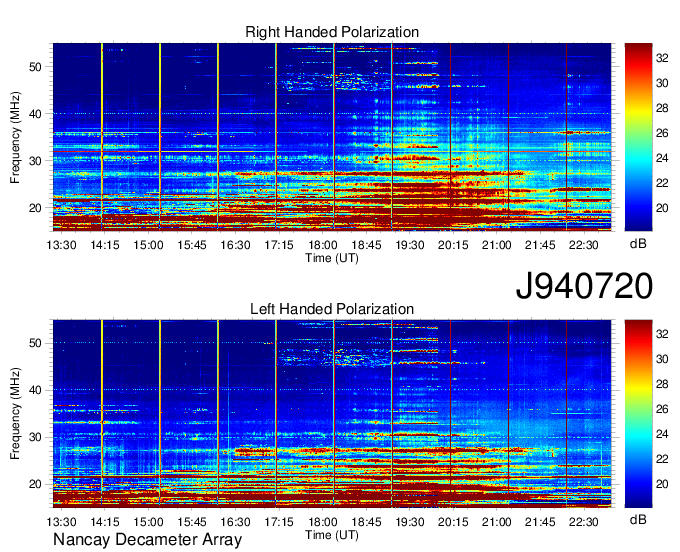Image resolution: width=680 pixels, height=552 pixels.
Task: Click 15:00 tick on Left Handed time axis
Action: point(148,522)
